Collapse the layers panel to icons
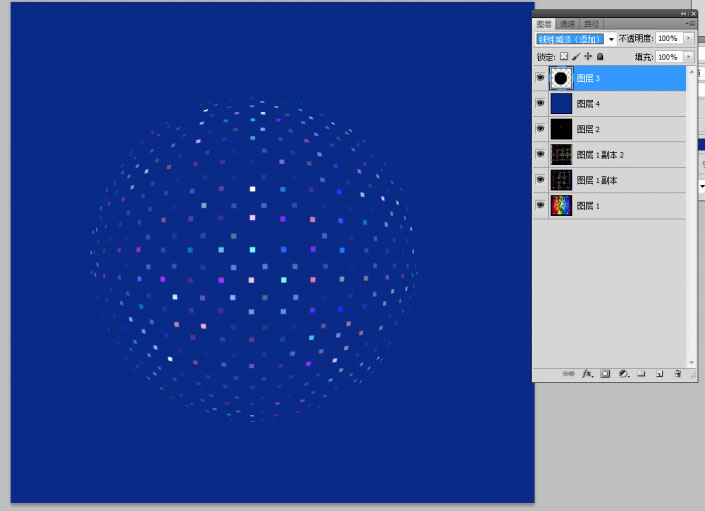The width and height of the screenshot is (705, 511). coord(683,13)
